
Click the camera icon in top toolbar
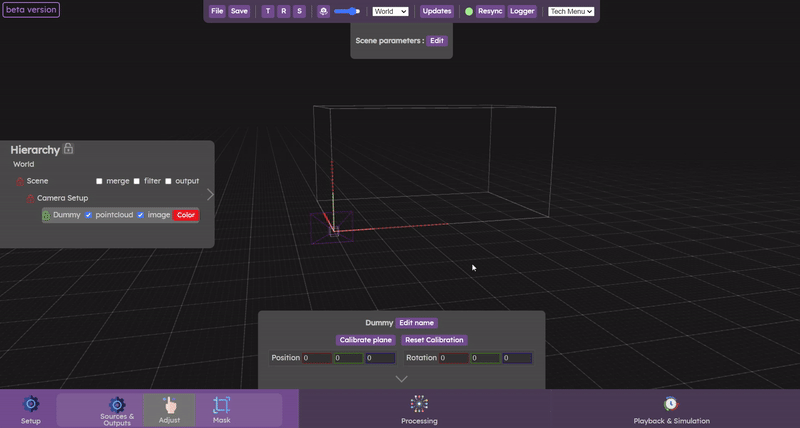[323, 11]
